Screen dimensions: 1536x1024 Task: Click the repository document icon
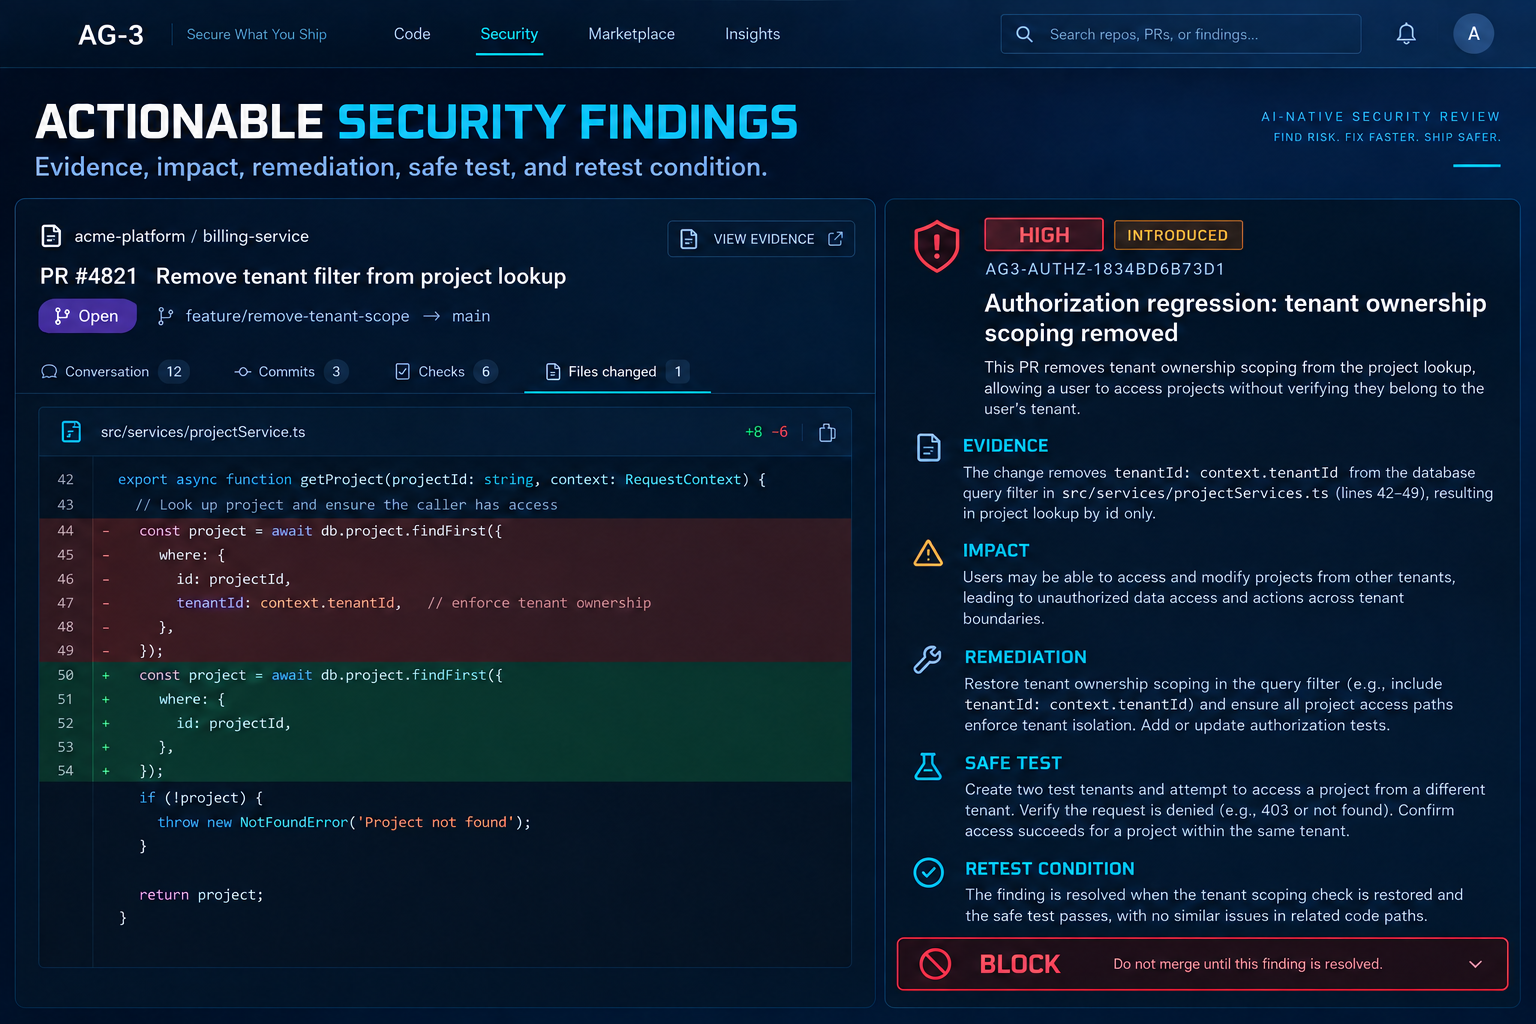(x=51, y=236)
